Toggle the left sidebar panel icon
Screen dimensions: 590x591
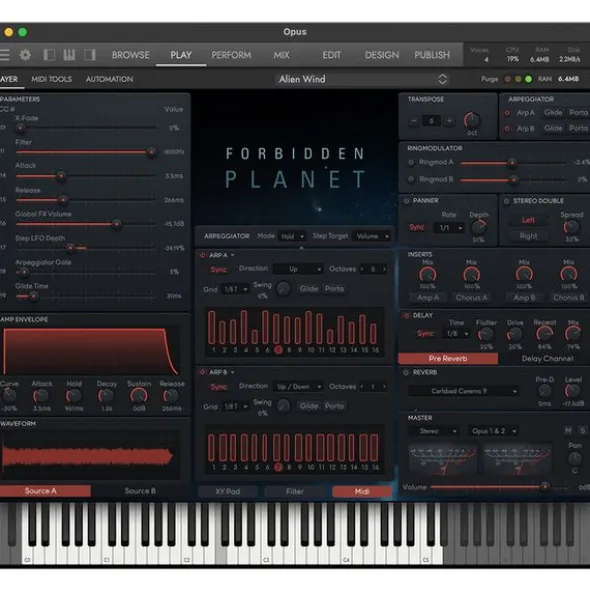coord(49,55)
